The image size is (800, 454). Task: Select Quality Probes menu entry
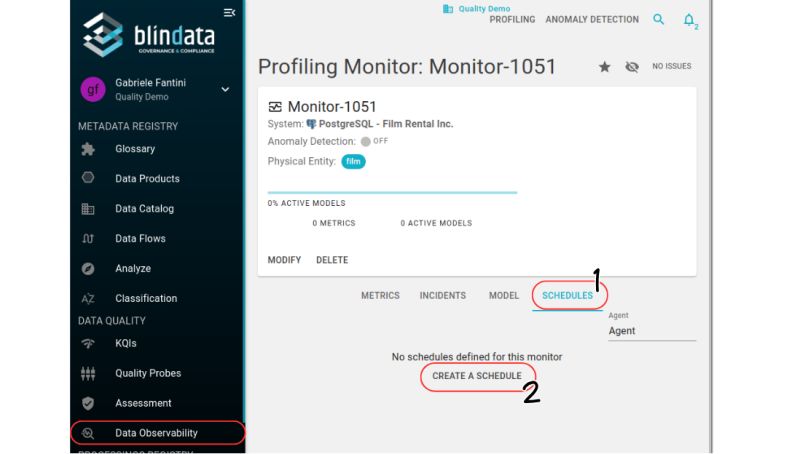(148, 373)
